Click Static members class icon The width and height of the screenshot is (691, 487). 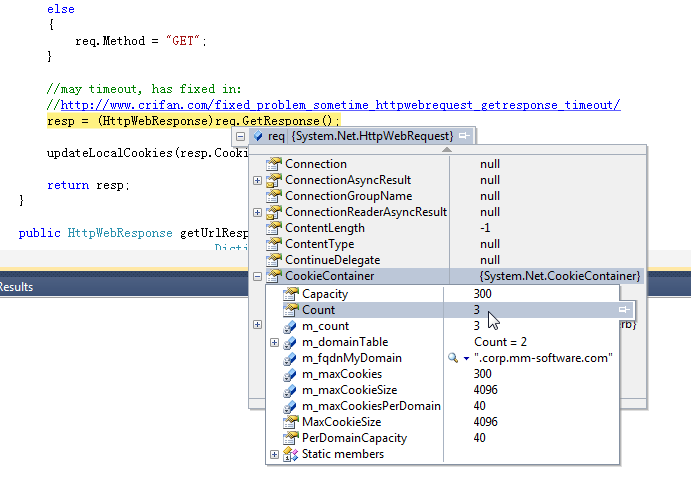tap(290, 454)
